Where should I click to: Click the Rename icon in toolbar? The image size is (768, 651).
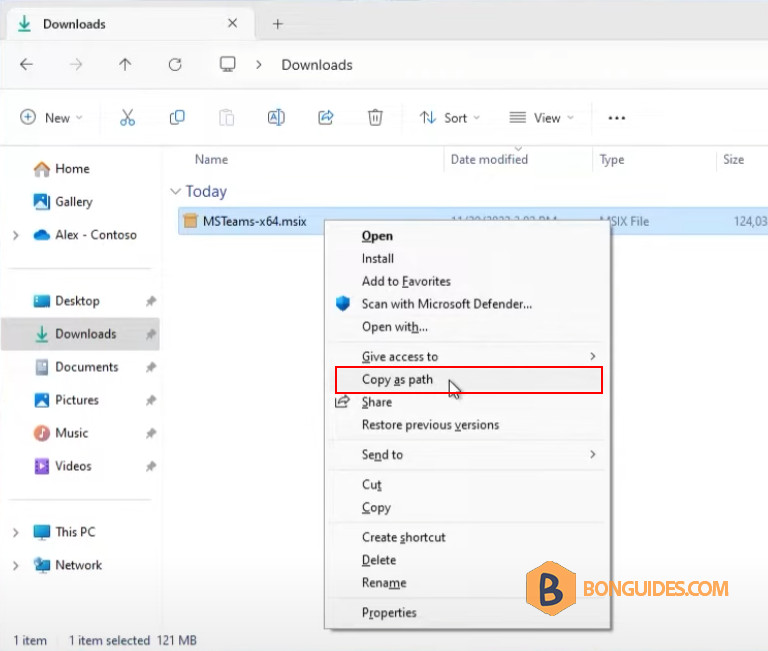(x=276, y=118)
